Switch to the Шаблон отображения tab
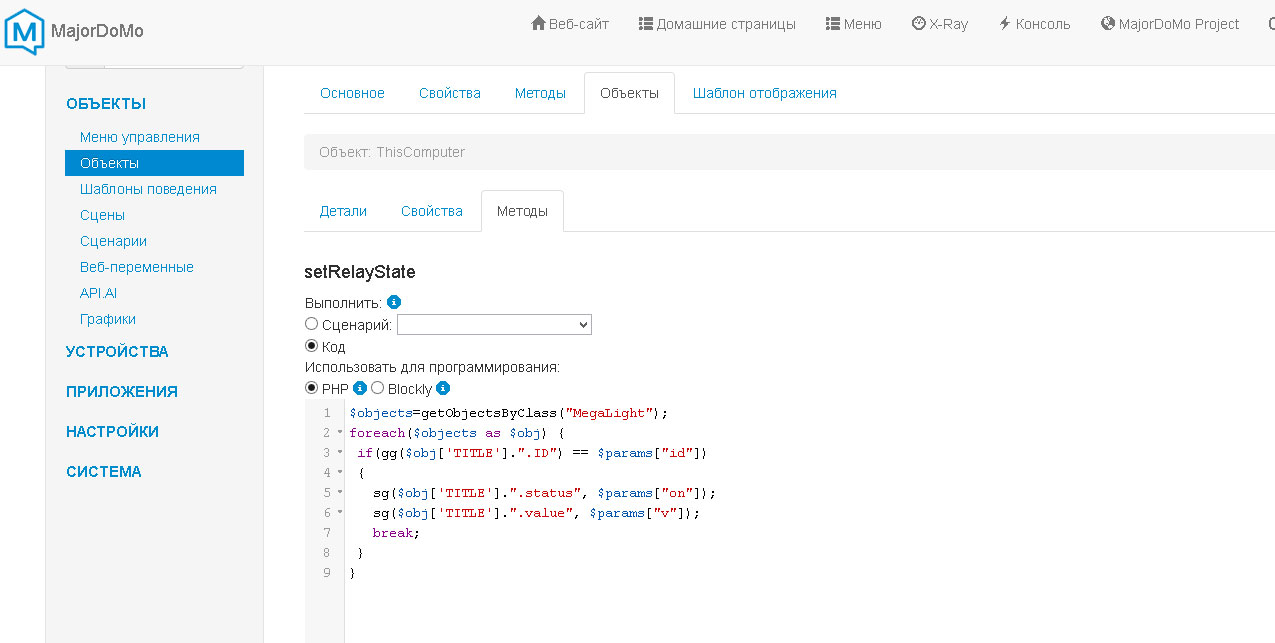This screenshot has width=1275, height=643. [x=764, y=93]
